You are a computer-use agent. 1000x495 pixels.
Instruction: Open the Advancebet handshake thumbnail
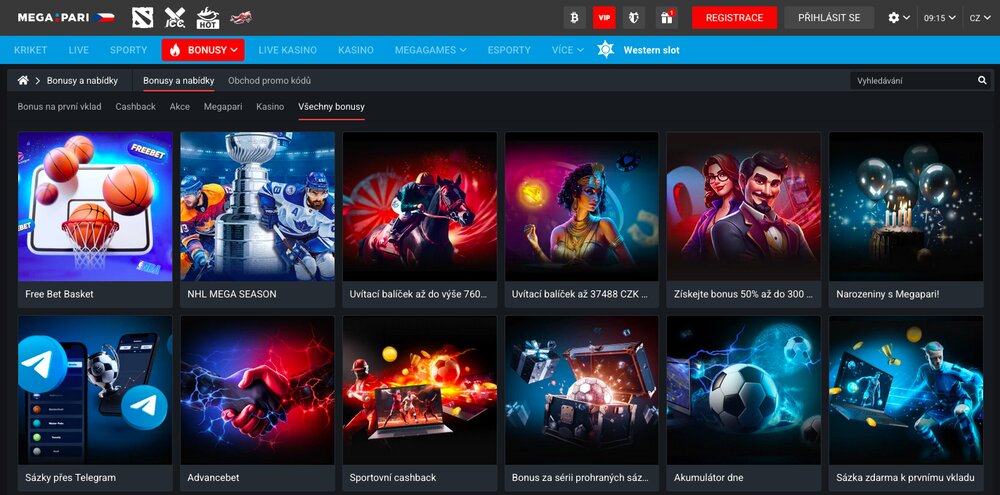point(257,390)
